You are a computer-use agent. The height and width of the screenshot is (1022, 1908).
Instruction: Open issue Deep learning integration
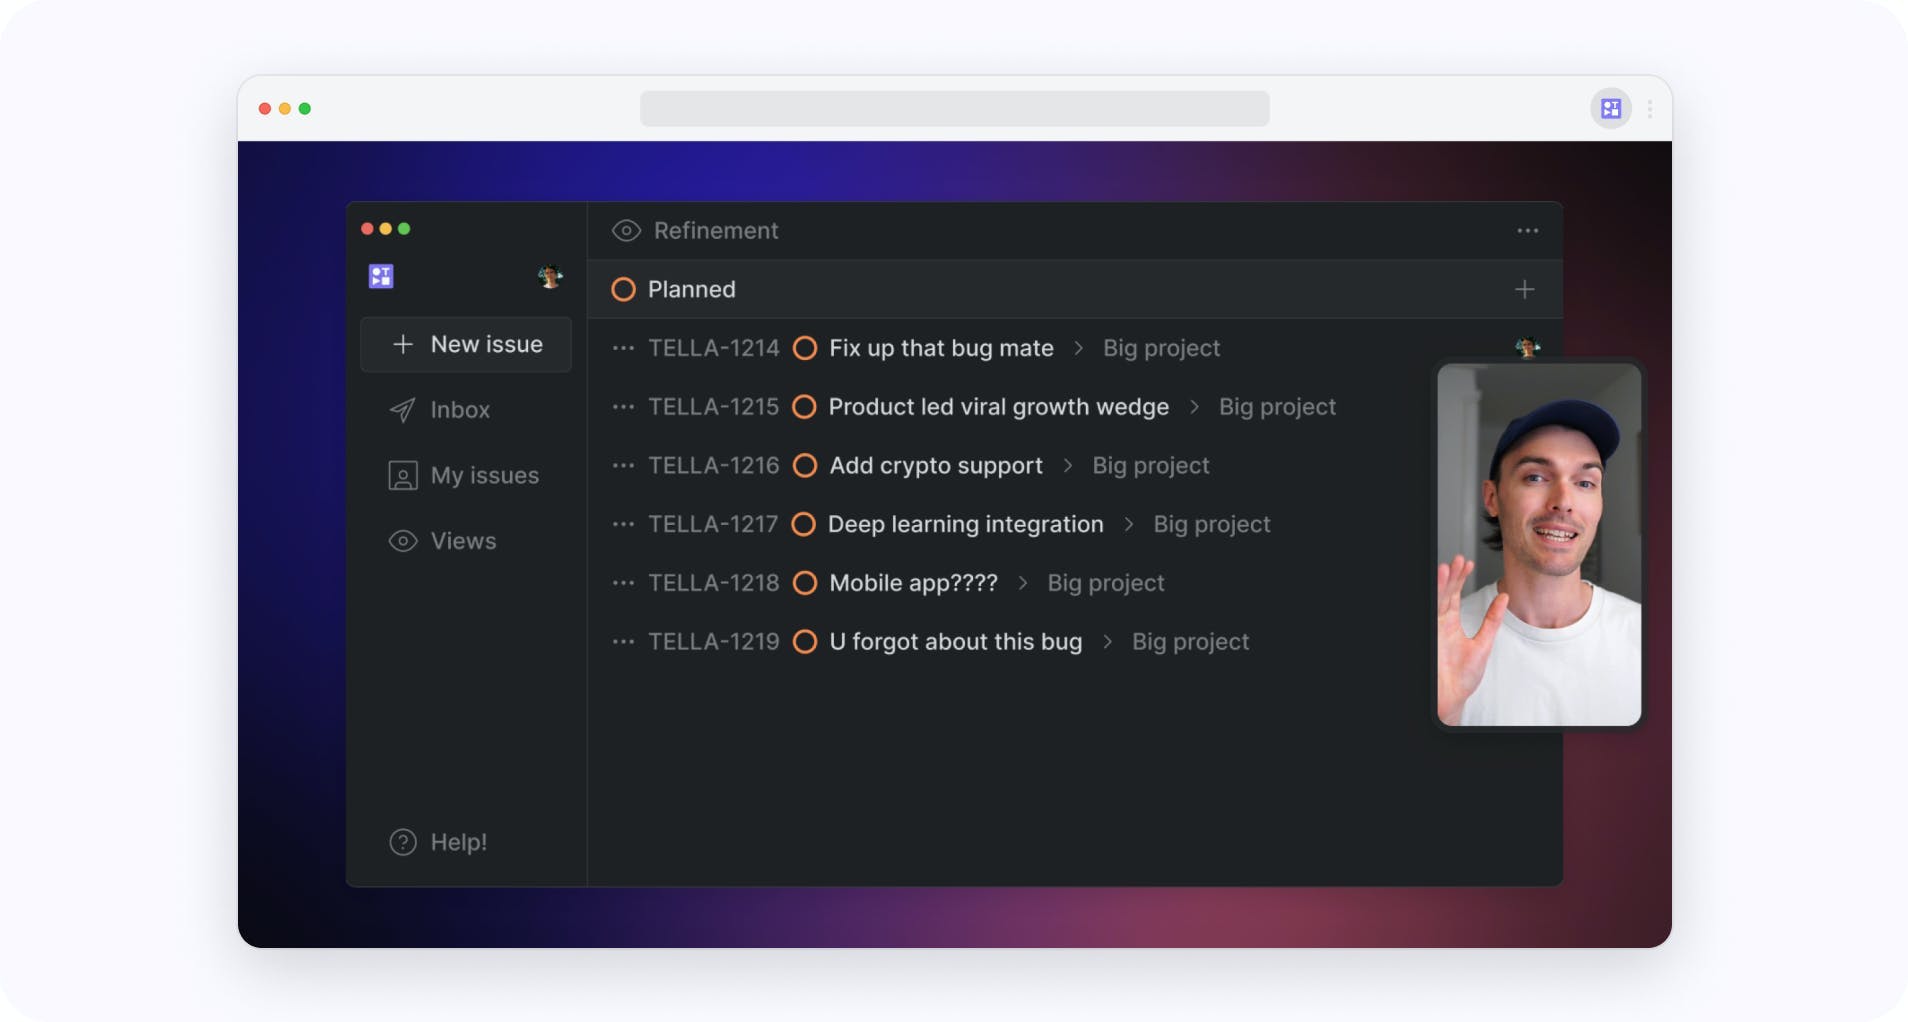965,524
